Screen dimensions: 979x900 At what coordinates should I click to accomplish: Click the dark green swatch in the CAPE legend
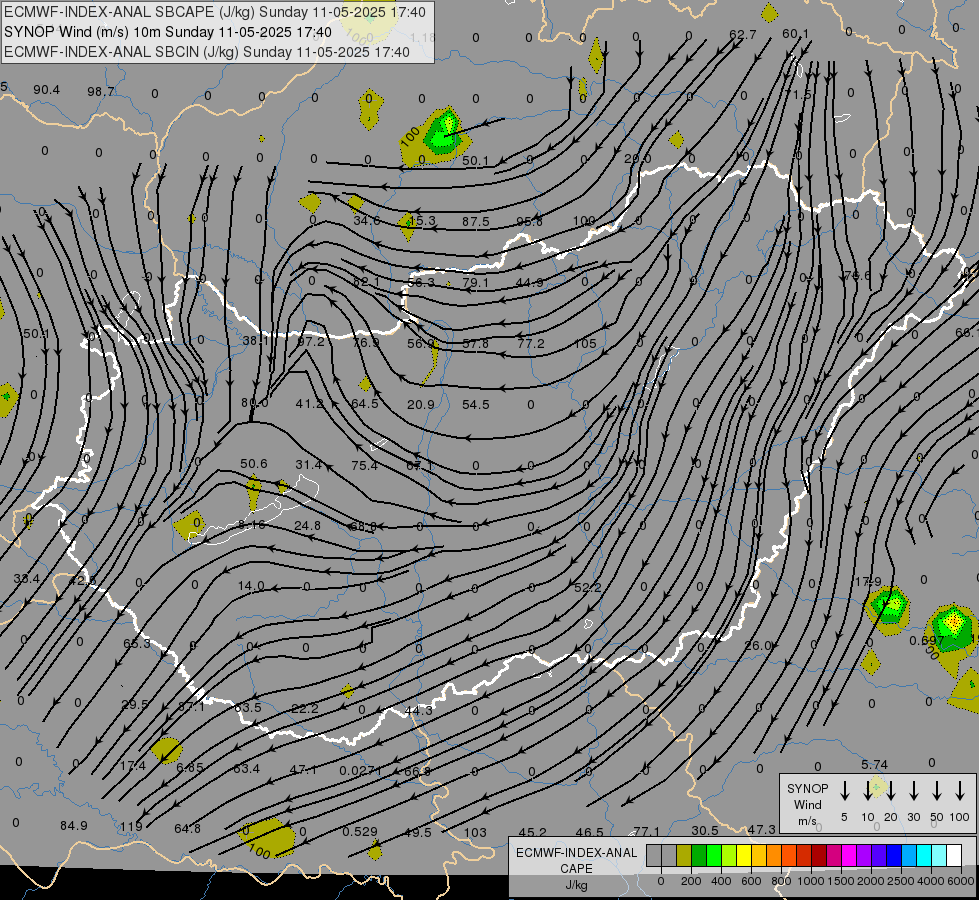[699, 856]
